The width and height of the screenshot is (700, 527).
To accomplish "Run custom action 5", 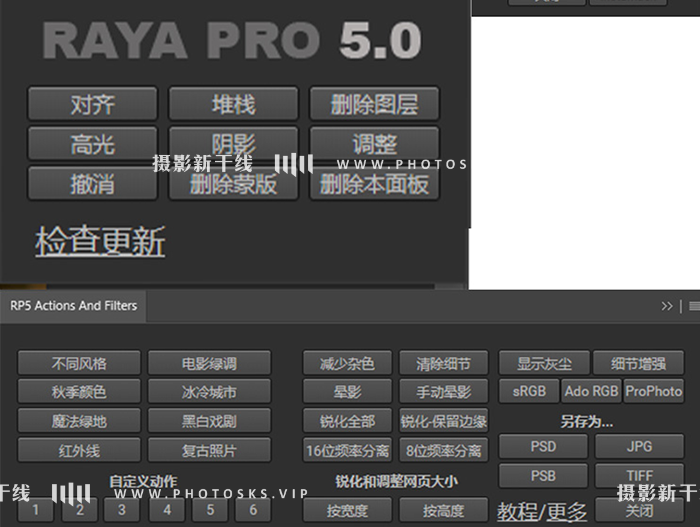I will (210, 510).
